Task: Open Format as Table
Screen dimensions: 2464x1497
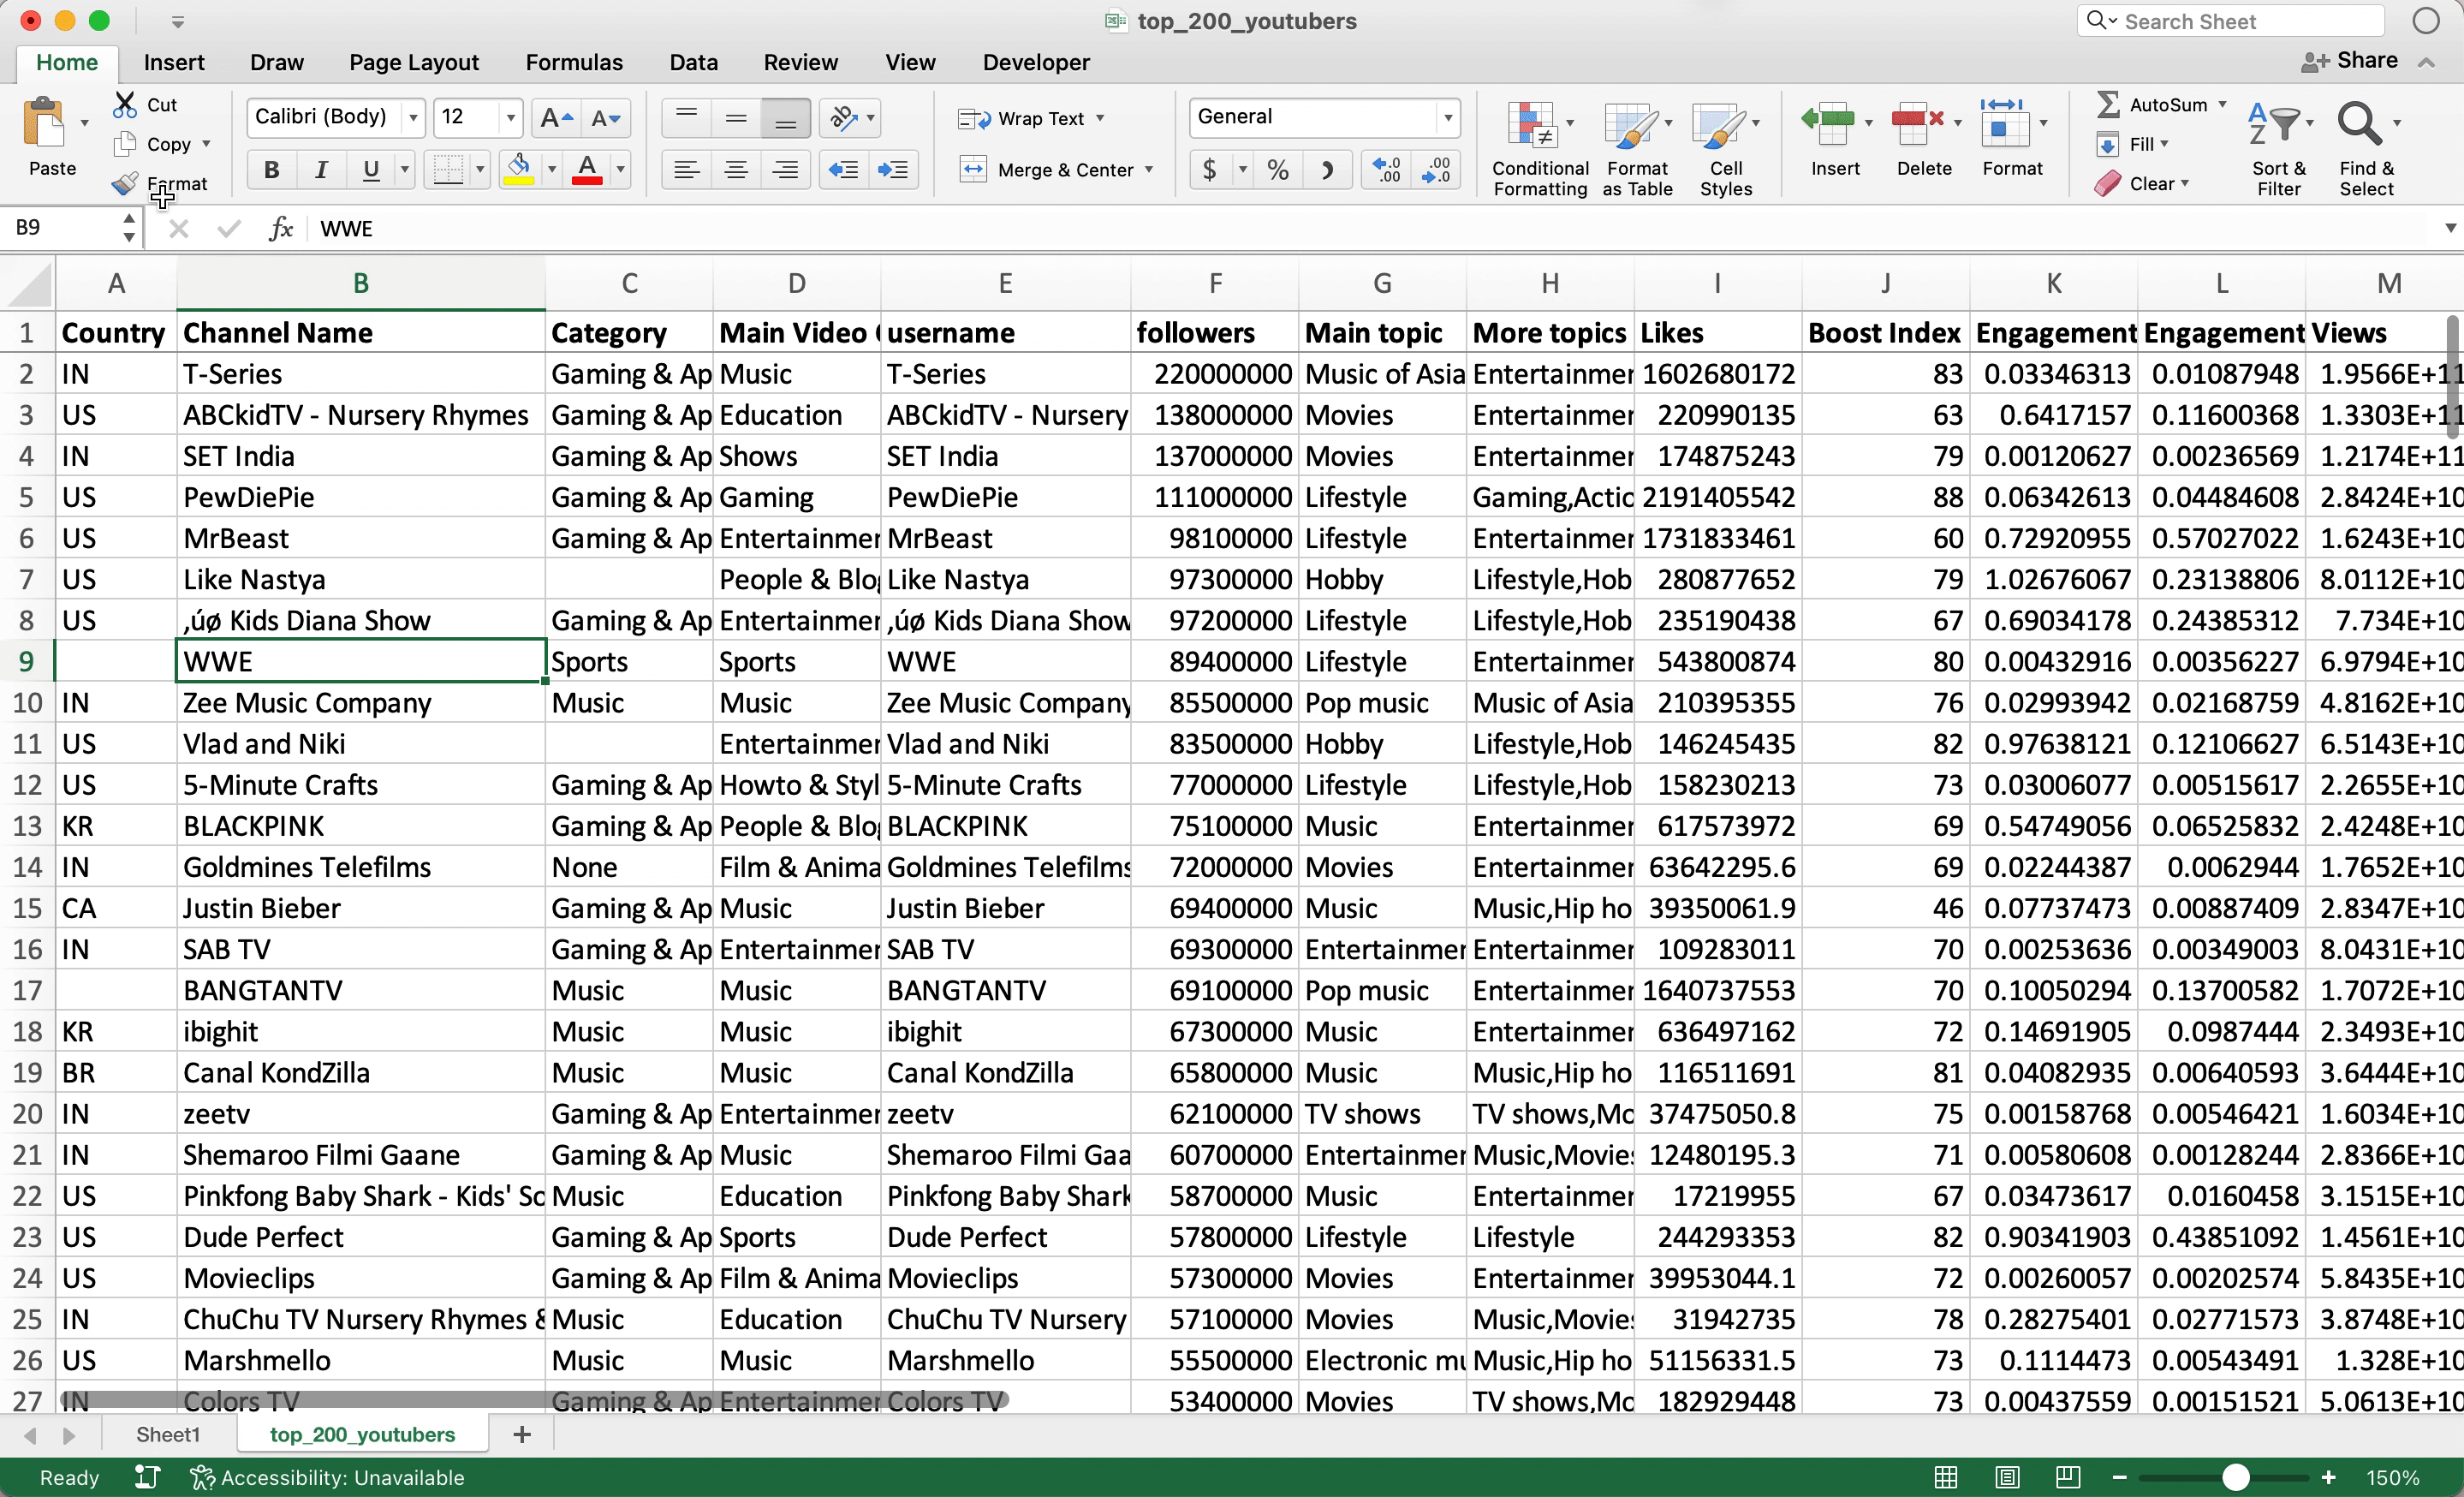Action: [x=1637, y=148]
